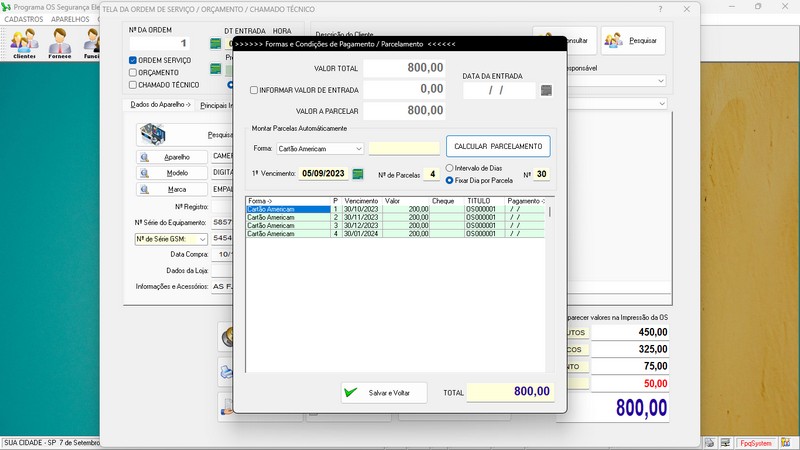Click the printer icon in status bar
The height and width of the screenshot is (450, 800).
pyautogui.click(x=710, y=443)
